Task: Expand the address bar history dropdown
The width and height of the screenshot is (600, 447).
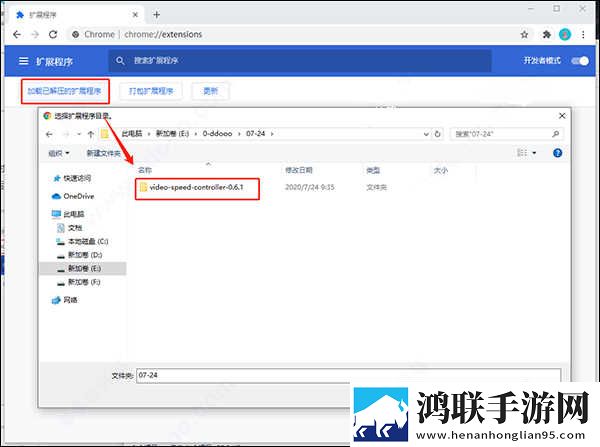Action: [426, 134]
